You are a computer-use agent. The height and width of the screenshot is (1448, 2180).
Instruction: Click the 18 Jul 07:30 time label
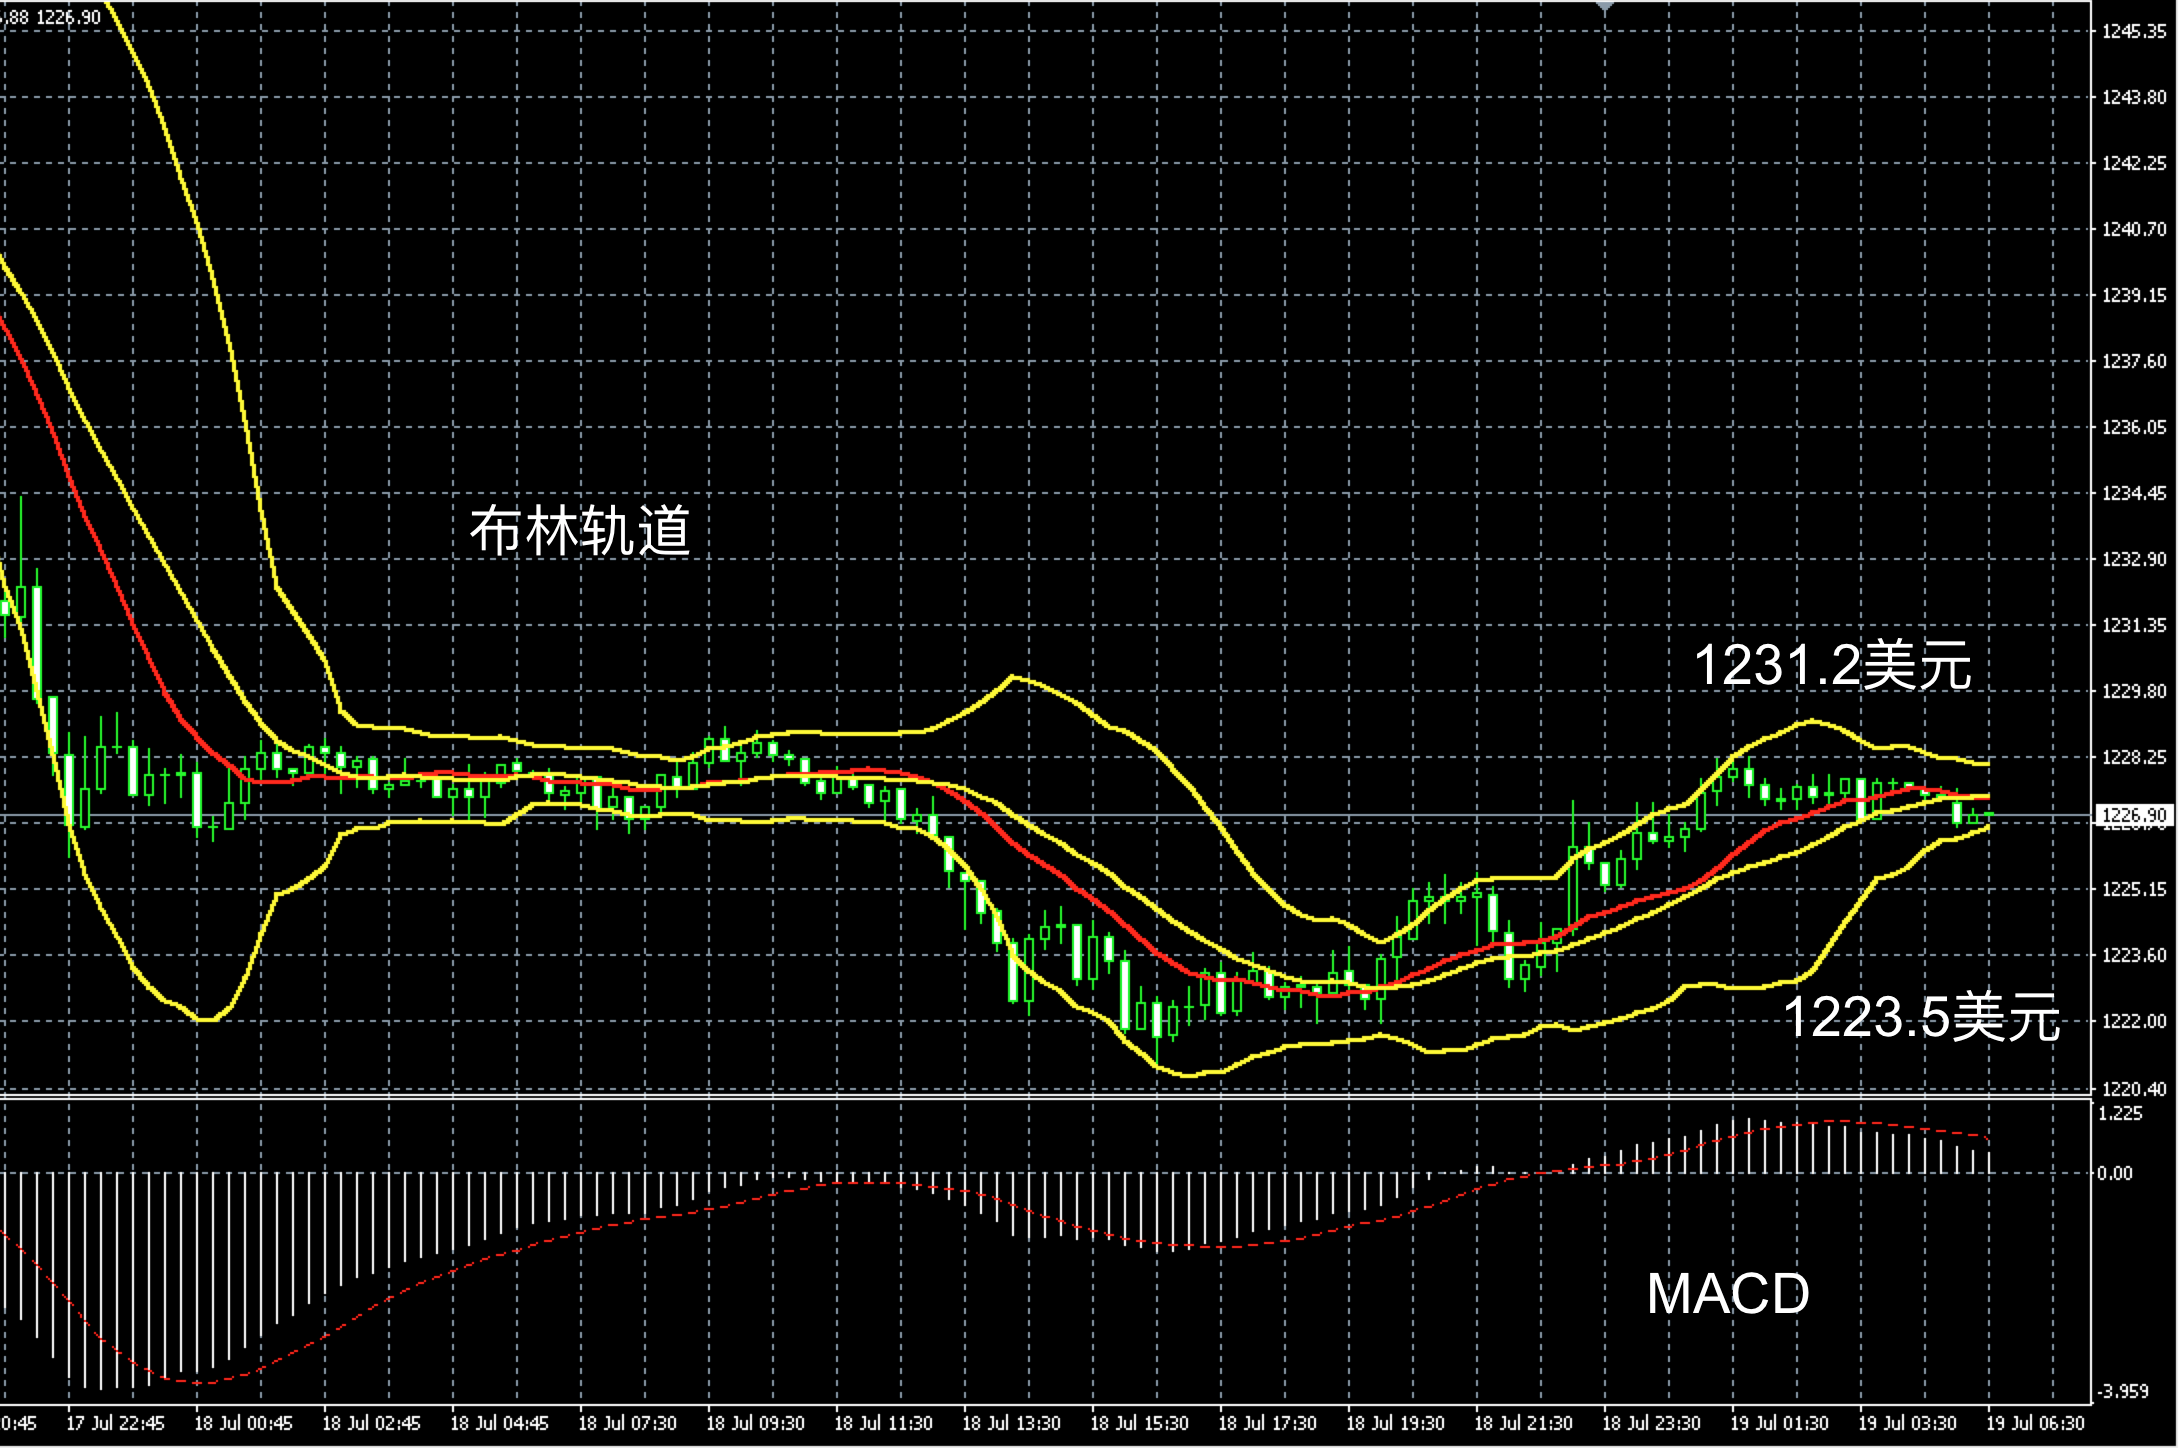pyautogui.click(x=627, y=1423)
